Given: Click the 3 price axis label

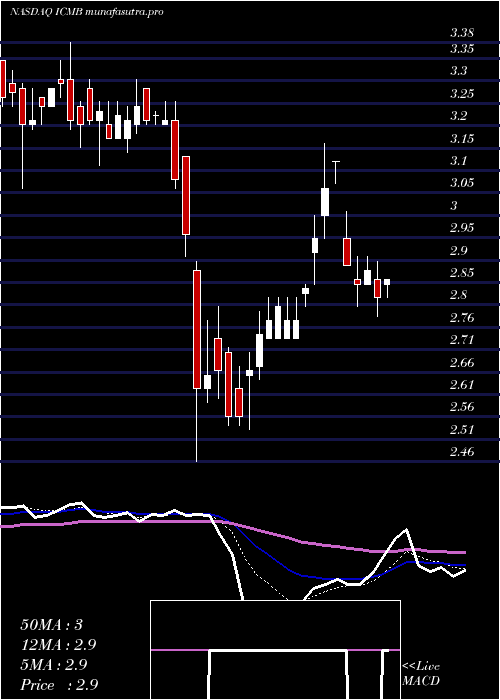Looking at the screenshot, I should pos(454,206).
